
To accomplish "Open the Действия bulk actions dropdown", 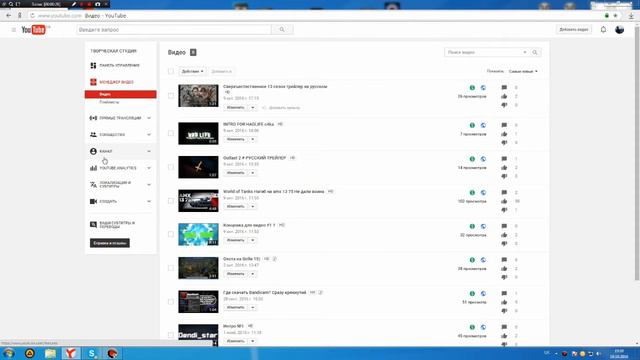I will 192,71.
